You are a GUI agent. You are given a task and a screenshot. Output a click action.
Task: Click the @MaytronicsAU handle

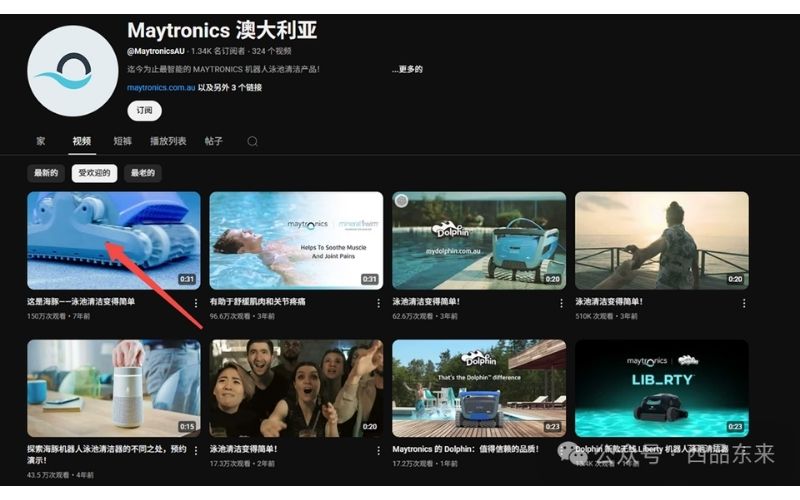(x=156, y=51)
